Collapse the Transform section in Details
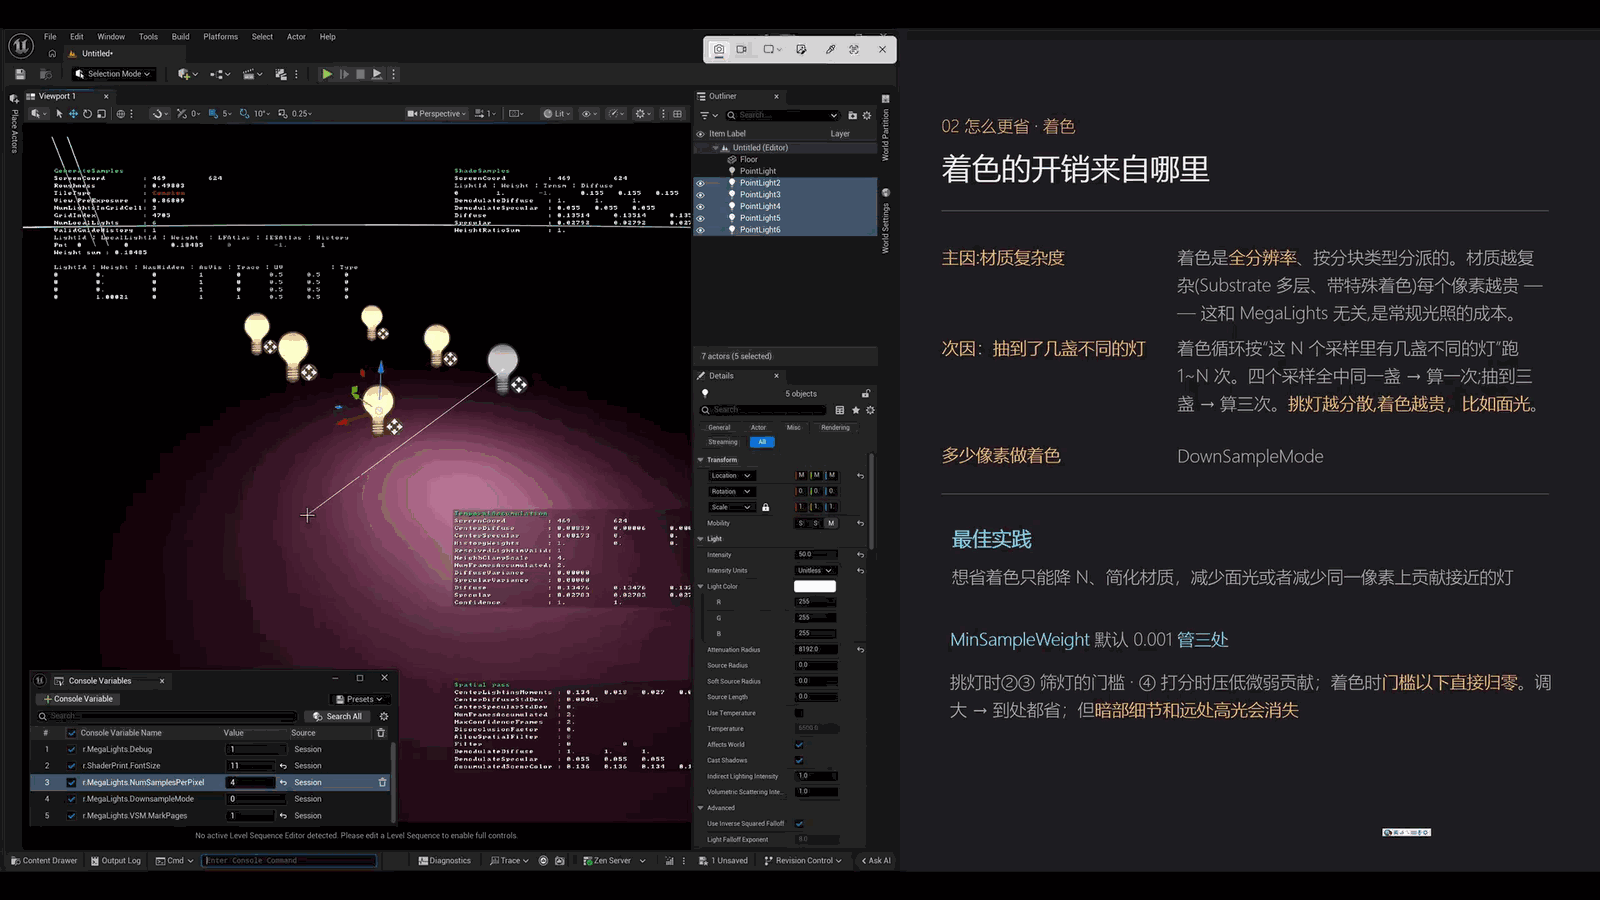The width and height of the screenshot is (1600, 900). pyautogui.click(x=700, y=460)
